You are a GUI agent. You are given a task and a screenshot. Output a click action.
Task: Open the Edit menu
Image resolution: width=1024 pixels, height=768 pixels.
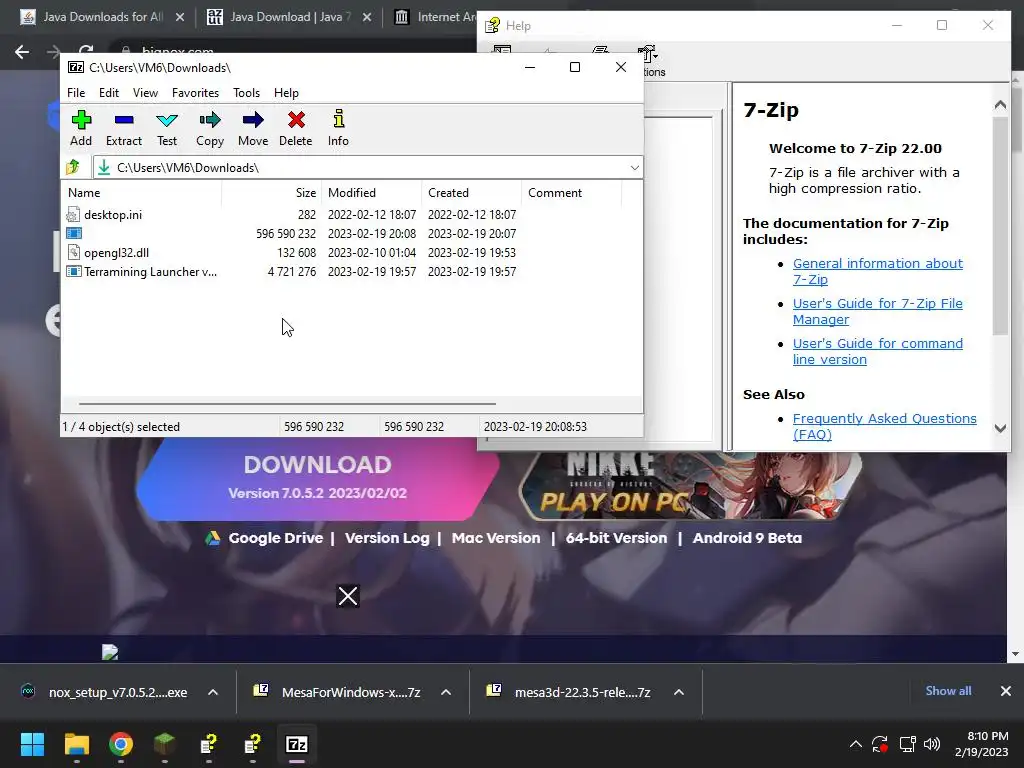(108, 93)
